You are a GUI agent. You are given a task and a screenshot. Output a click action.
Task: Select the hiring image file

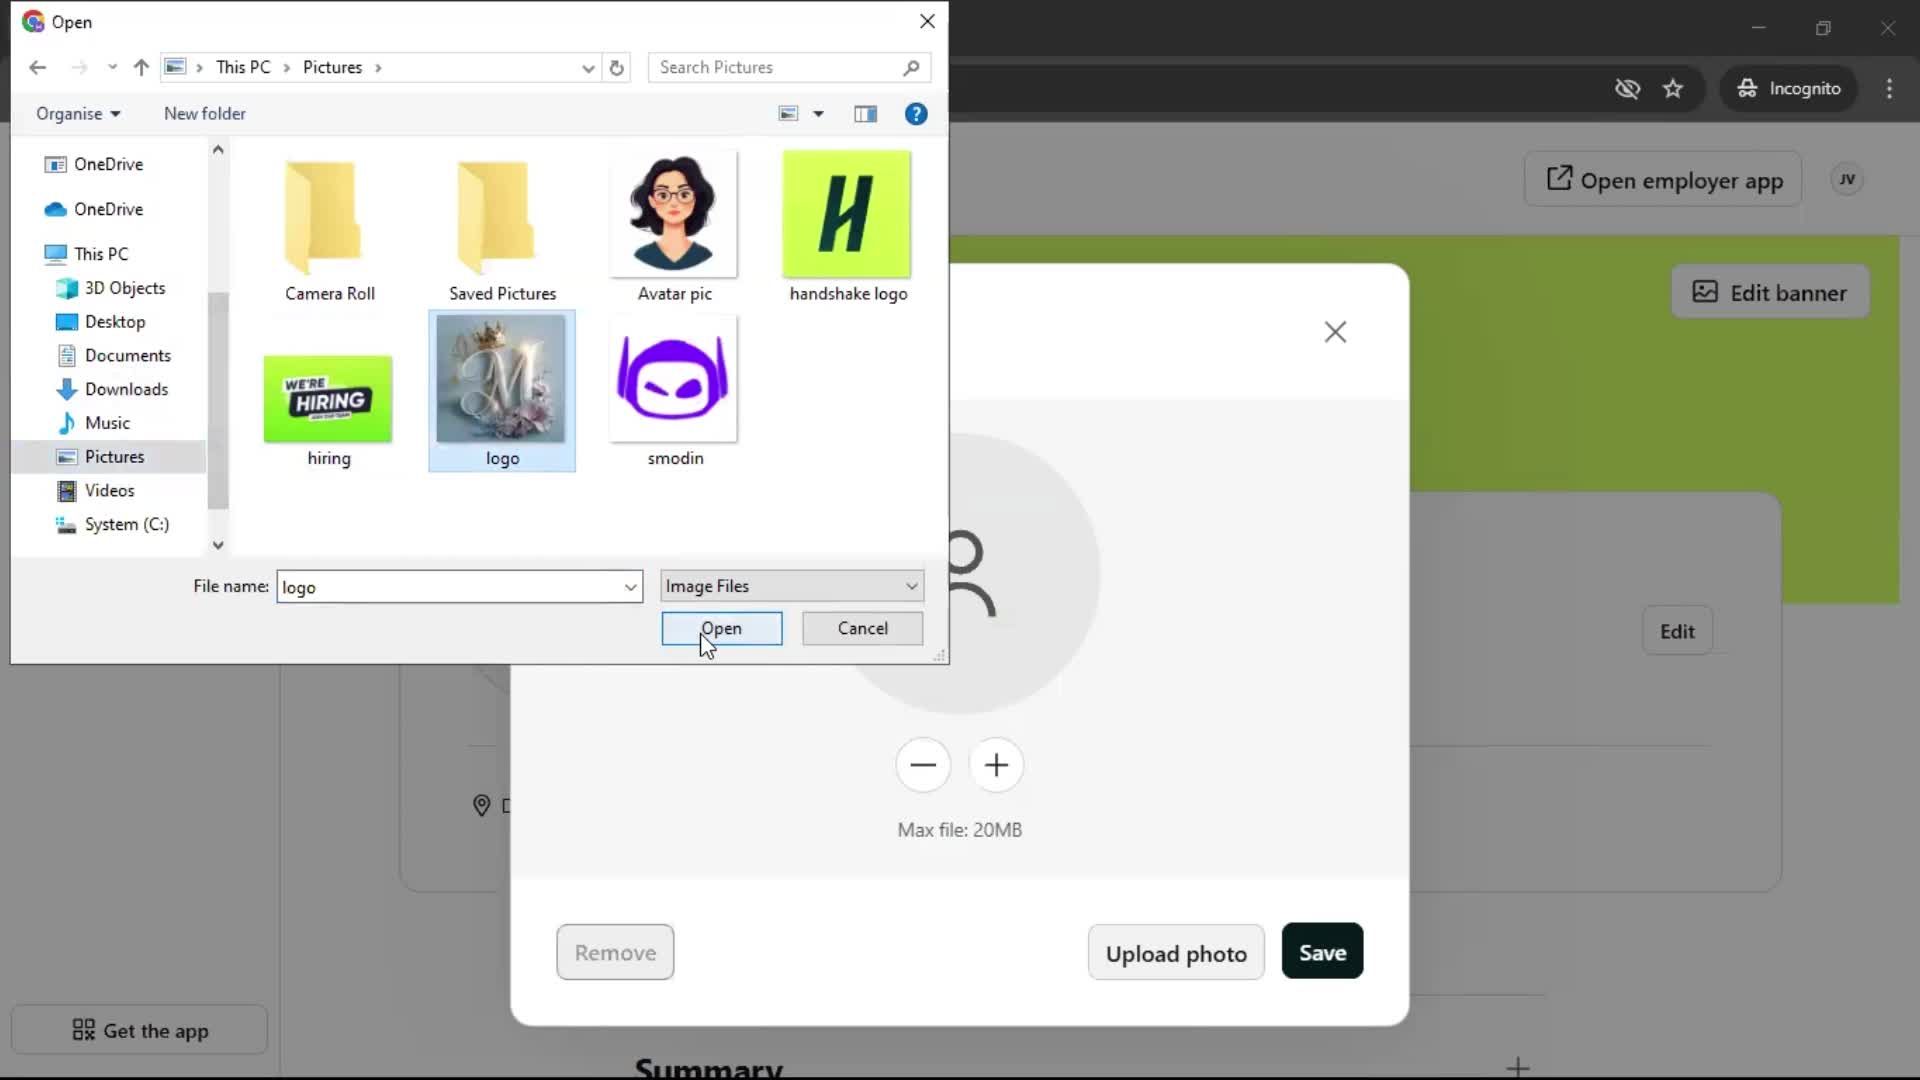pos(329,410)
